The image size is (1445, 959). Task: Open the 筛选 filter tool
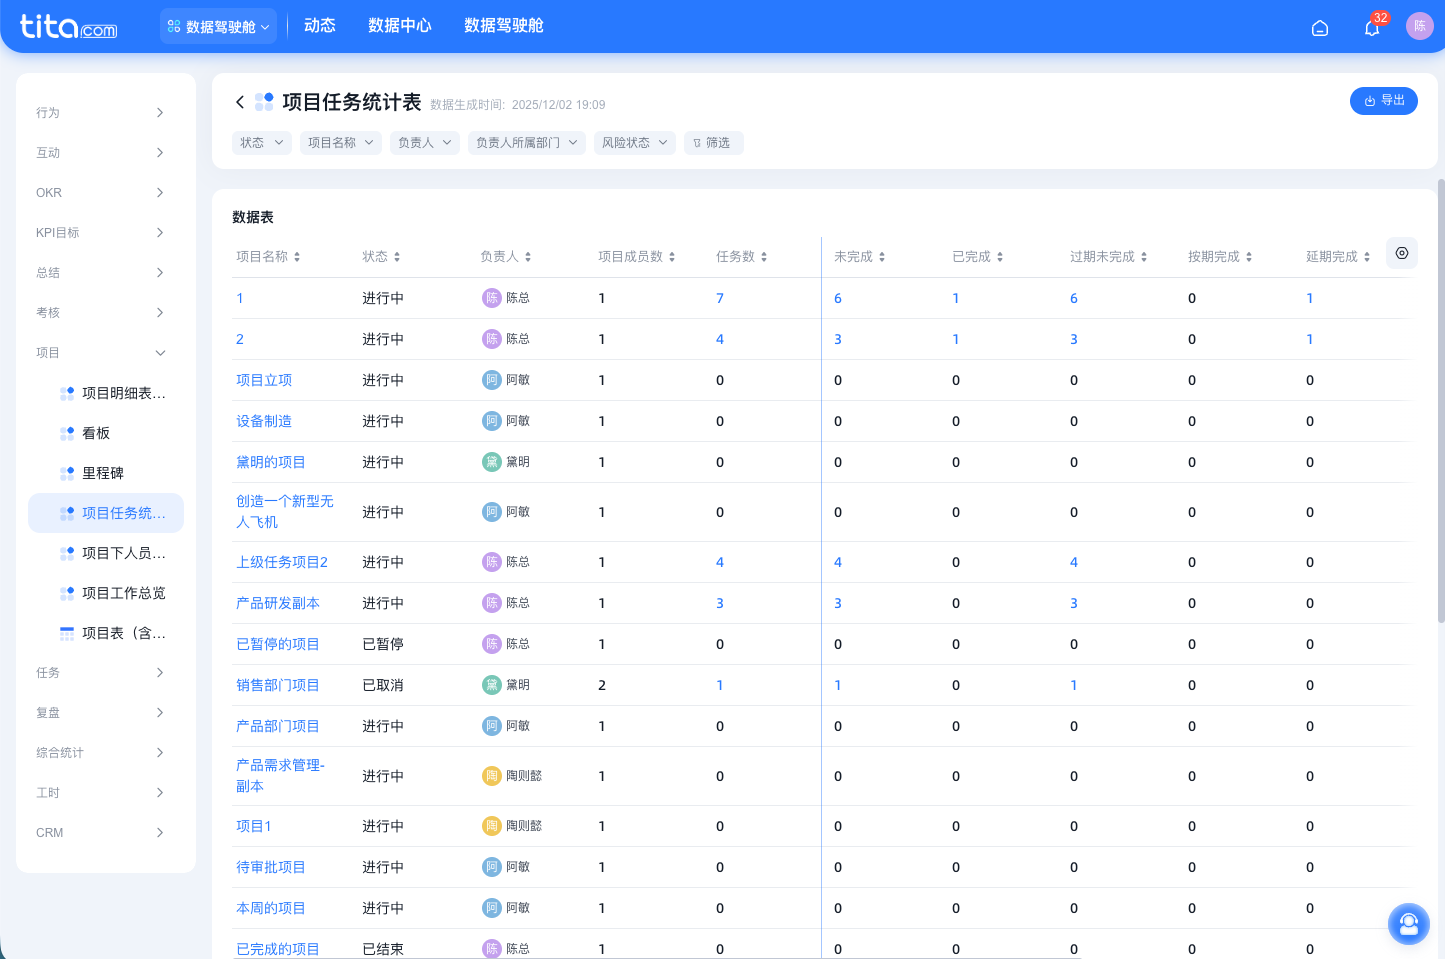(x=713, y=142)
